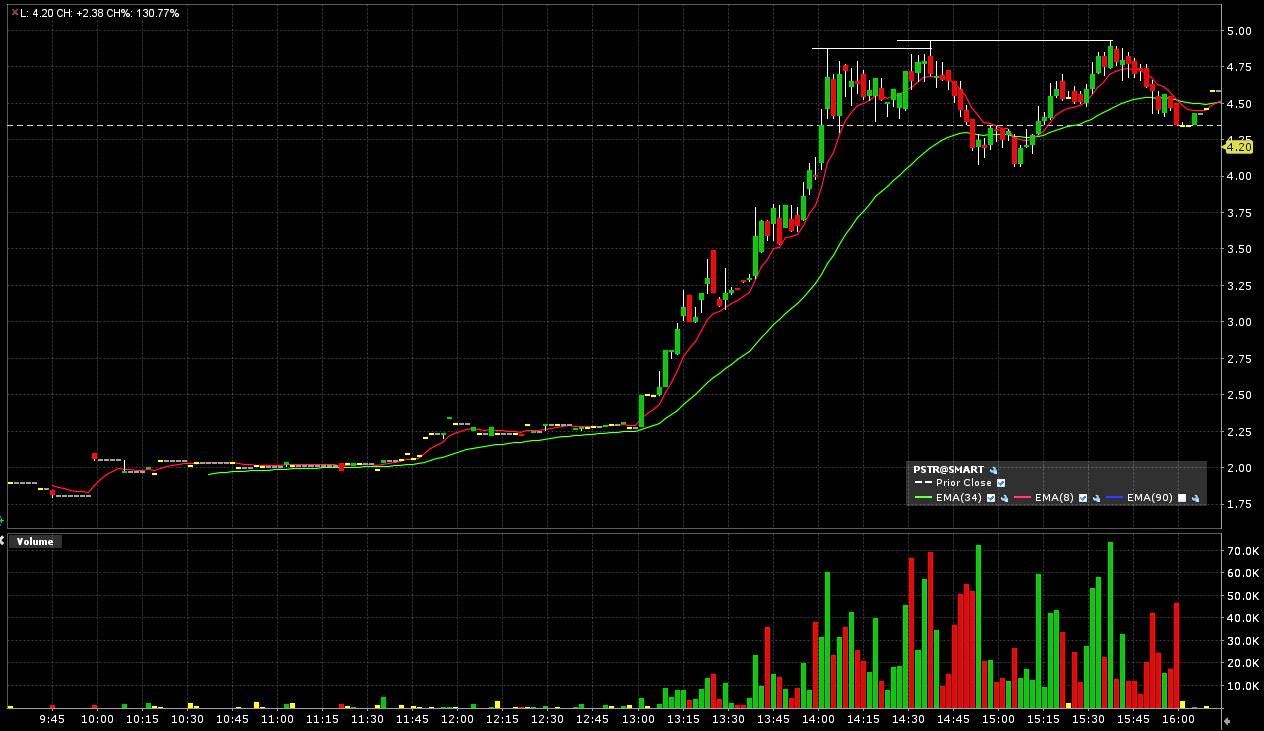Viewport: 1264px width, 731px height.
Task: Click the 4.50 price axis label
Action: click(x=1239, y=104)
